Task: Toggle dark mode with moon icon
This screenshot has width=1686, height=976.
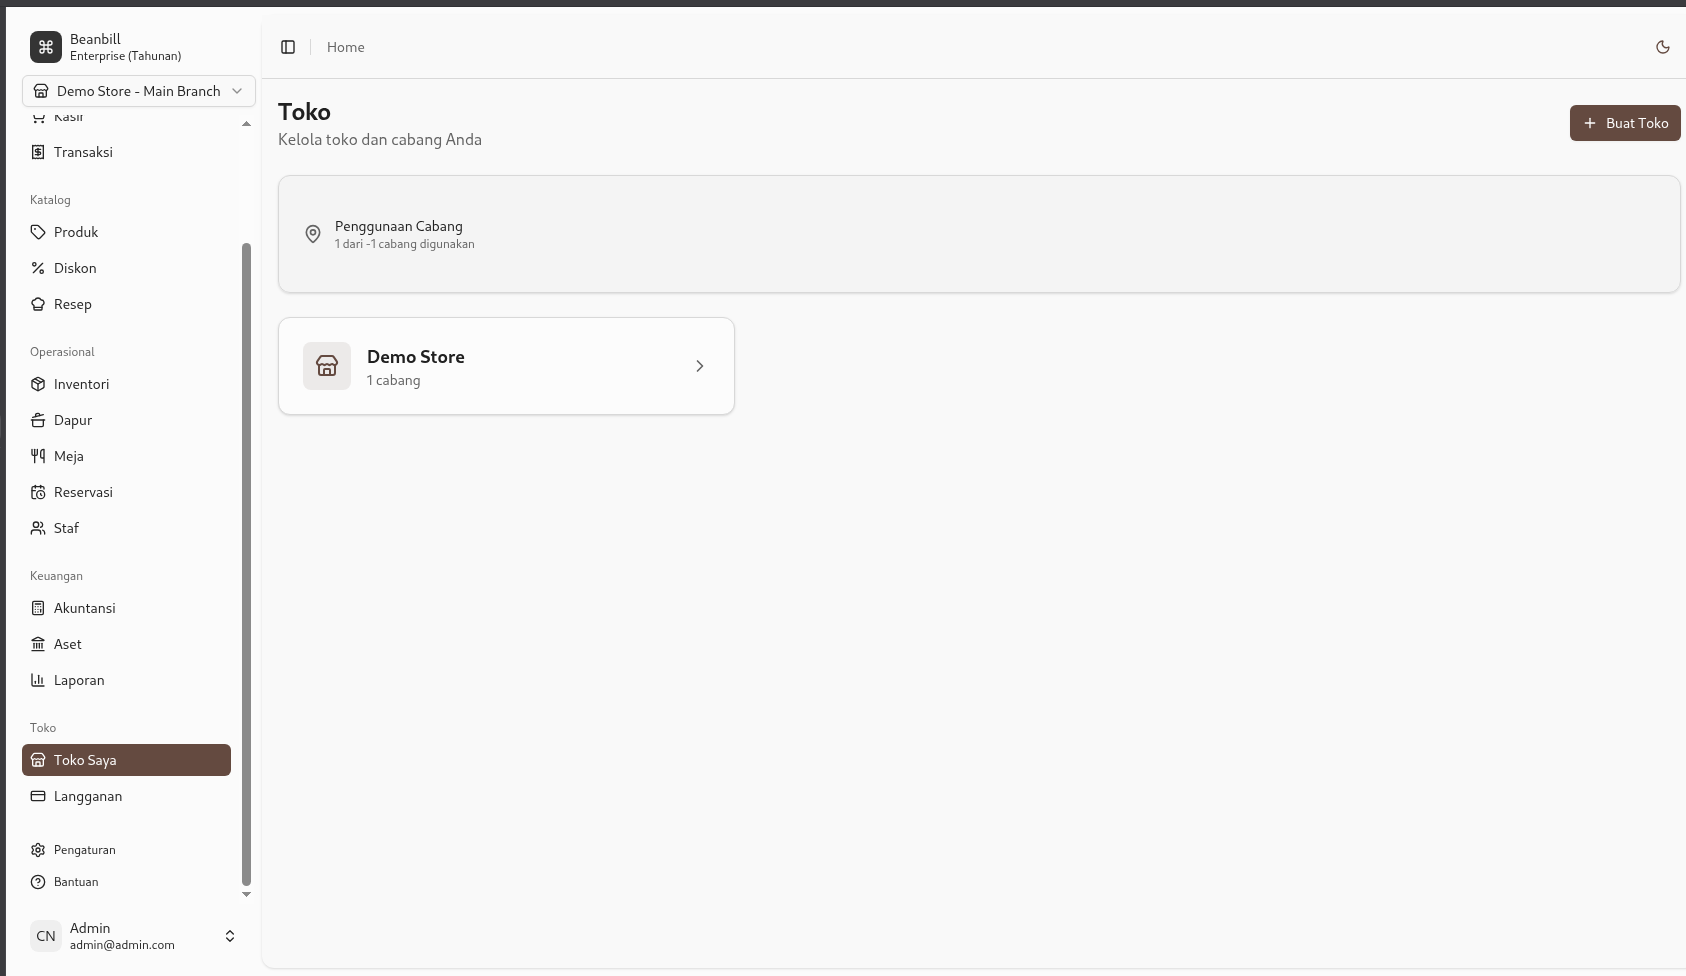Action: [1663, 47]
